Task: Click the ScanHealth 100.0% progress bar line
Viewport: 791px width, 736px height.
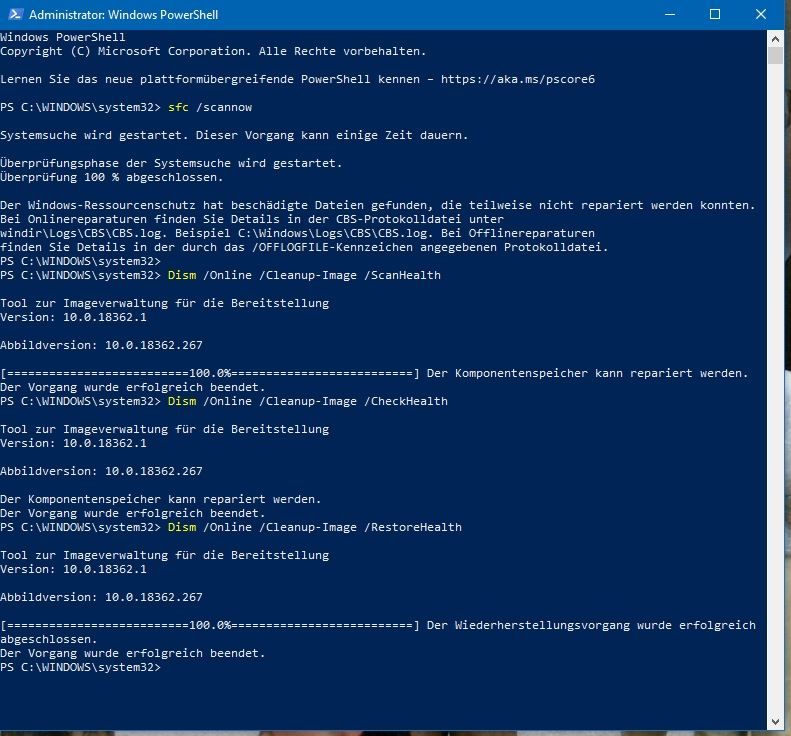Action: tap(374, 373)
